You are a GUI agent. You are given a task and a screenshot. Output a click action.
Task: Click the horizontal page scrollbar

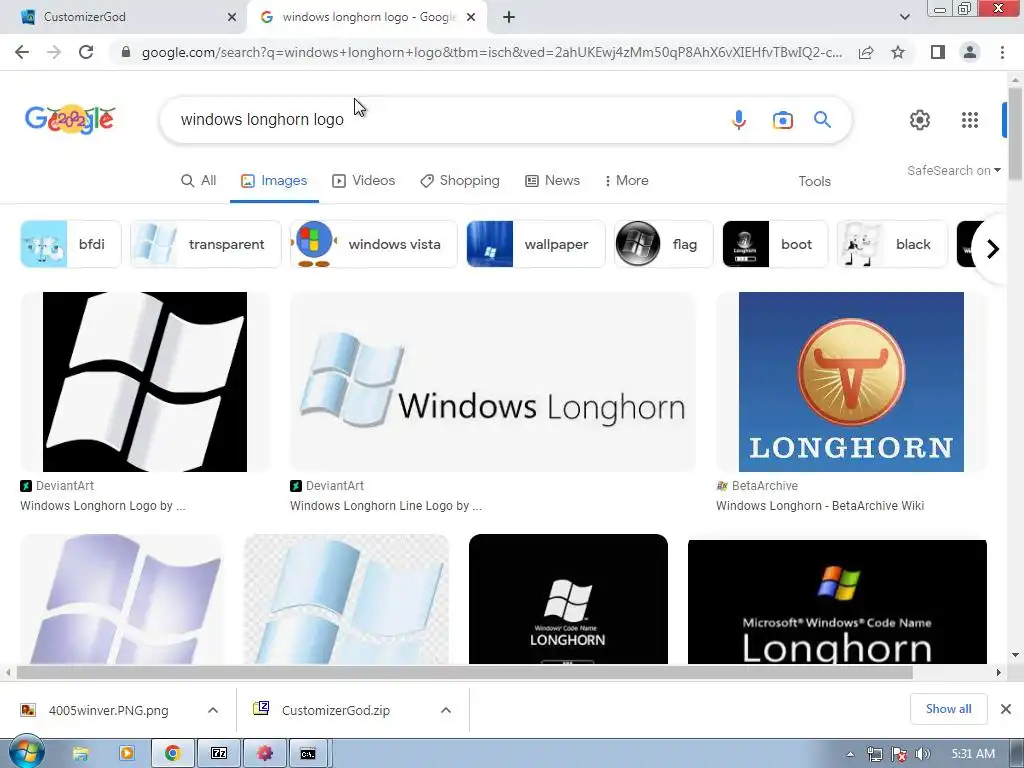(x=464, y=672)
